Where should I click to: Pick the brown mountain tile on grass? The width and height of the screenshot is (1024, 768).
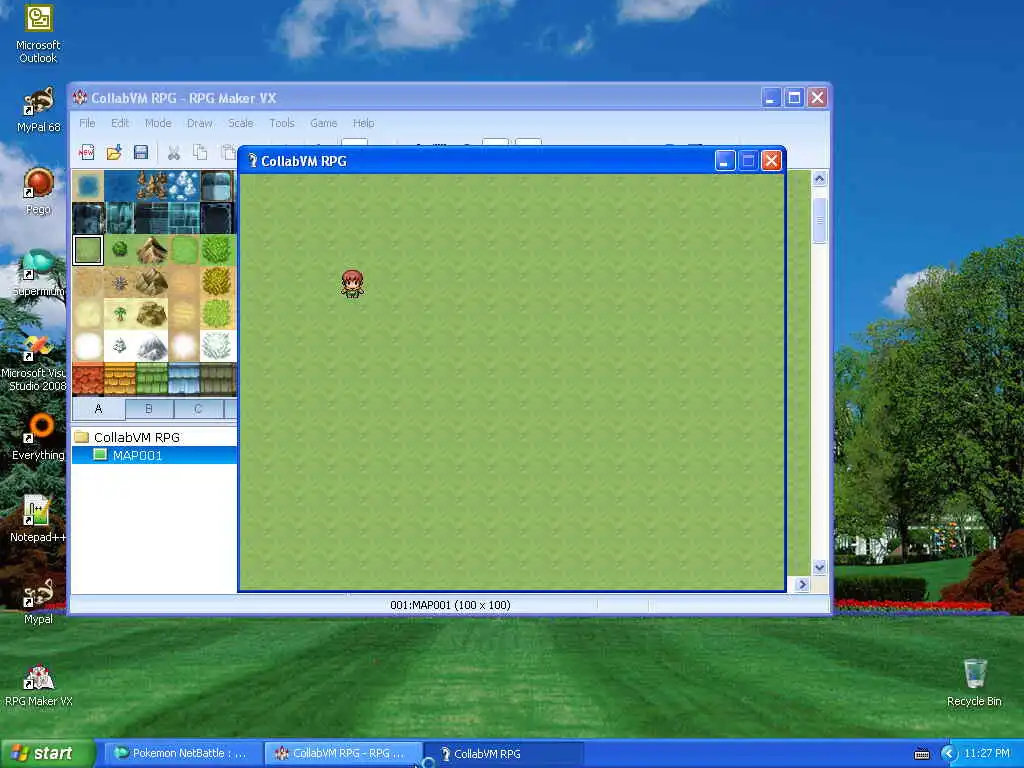pos(152,250)
